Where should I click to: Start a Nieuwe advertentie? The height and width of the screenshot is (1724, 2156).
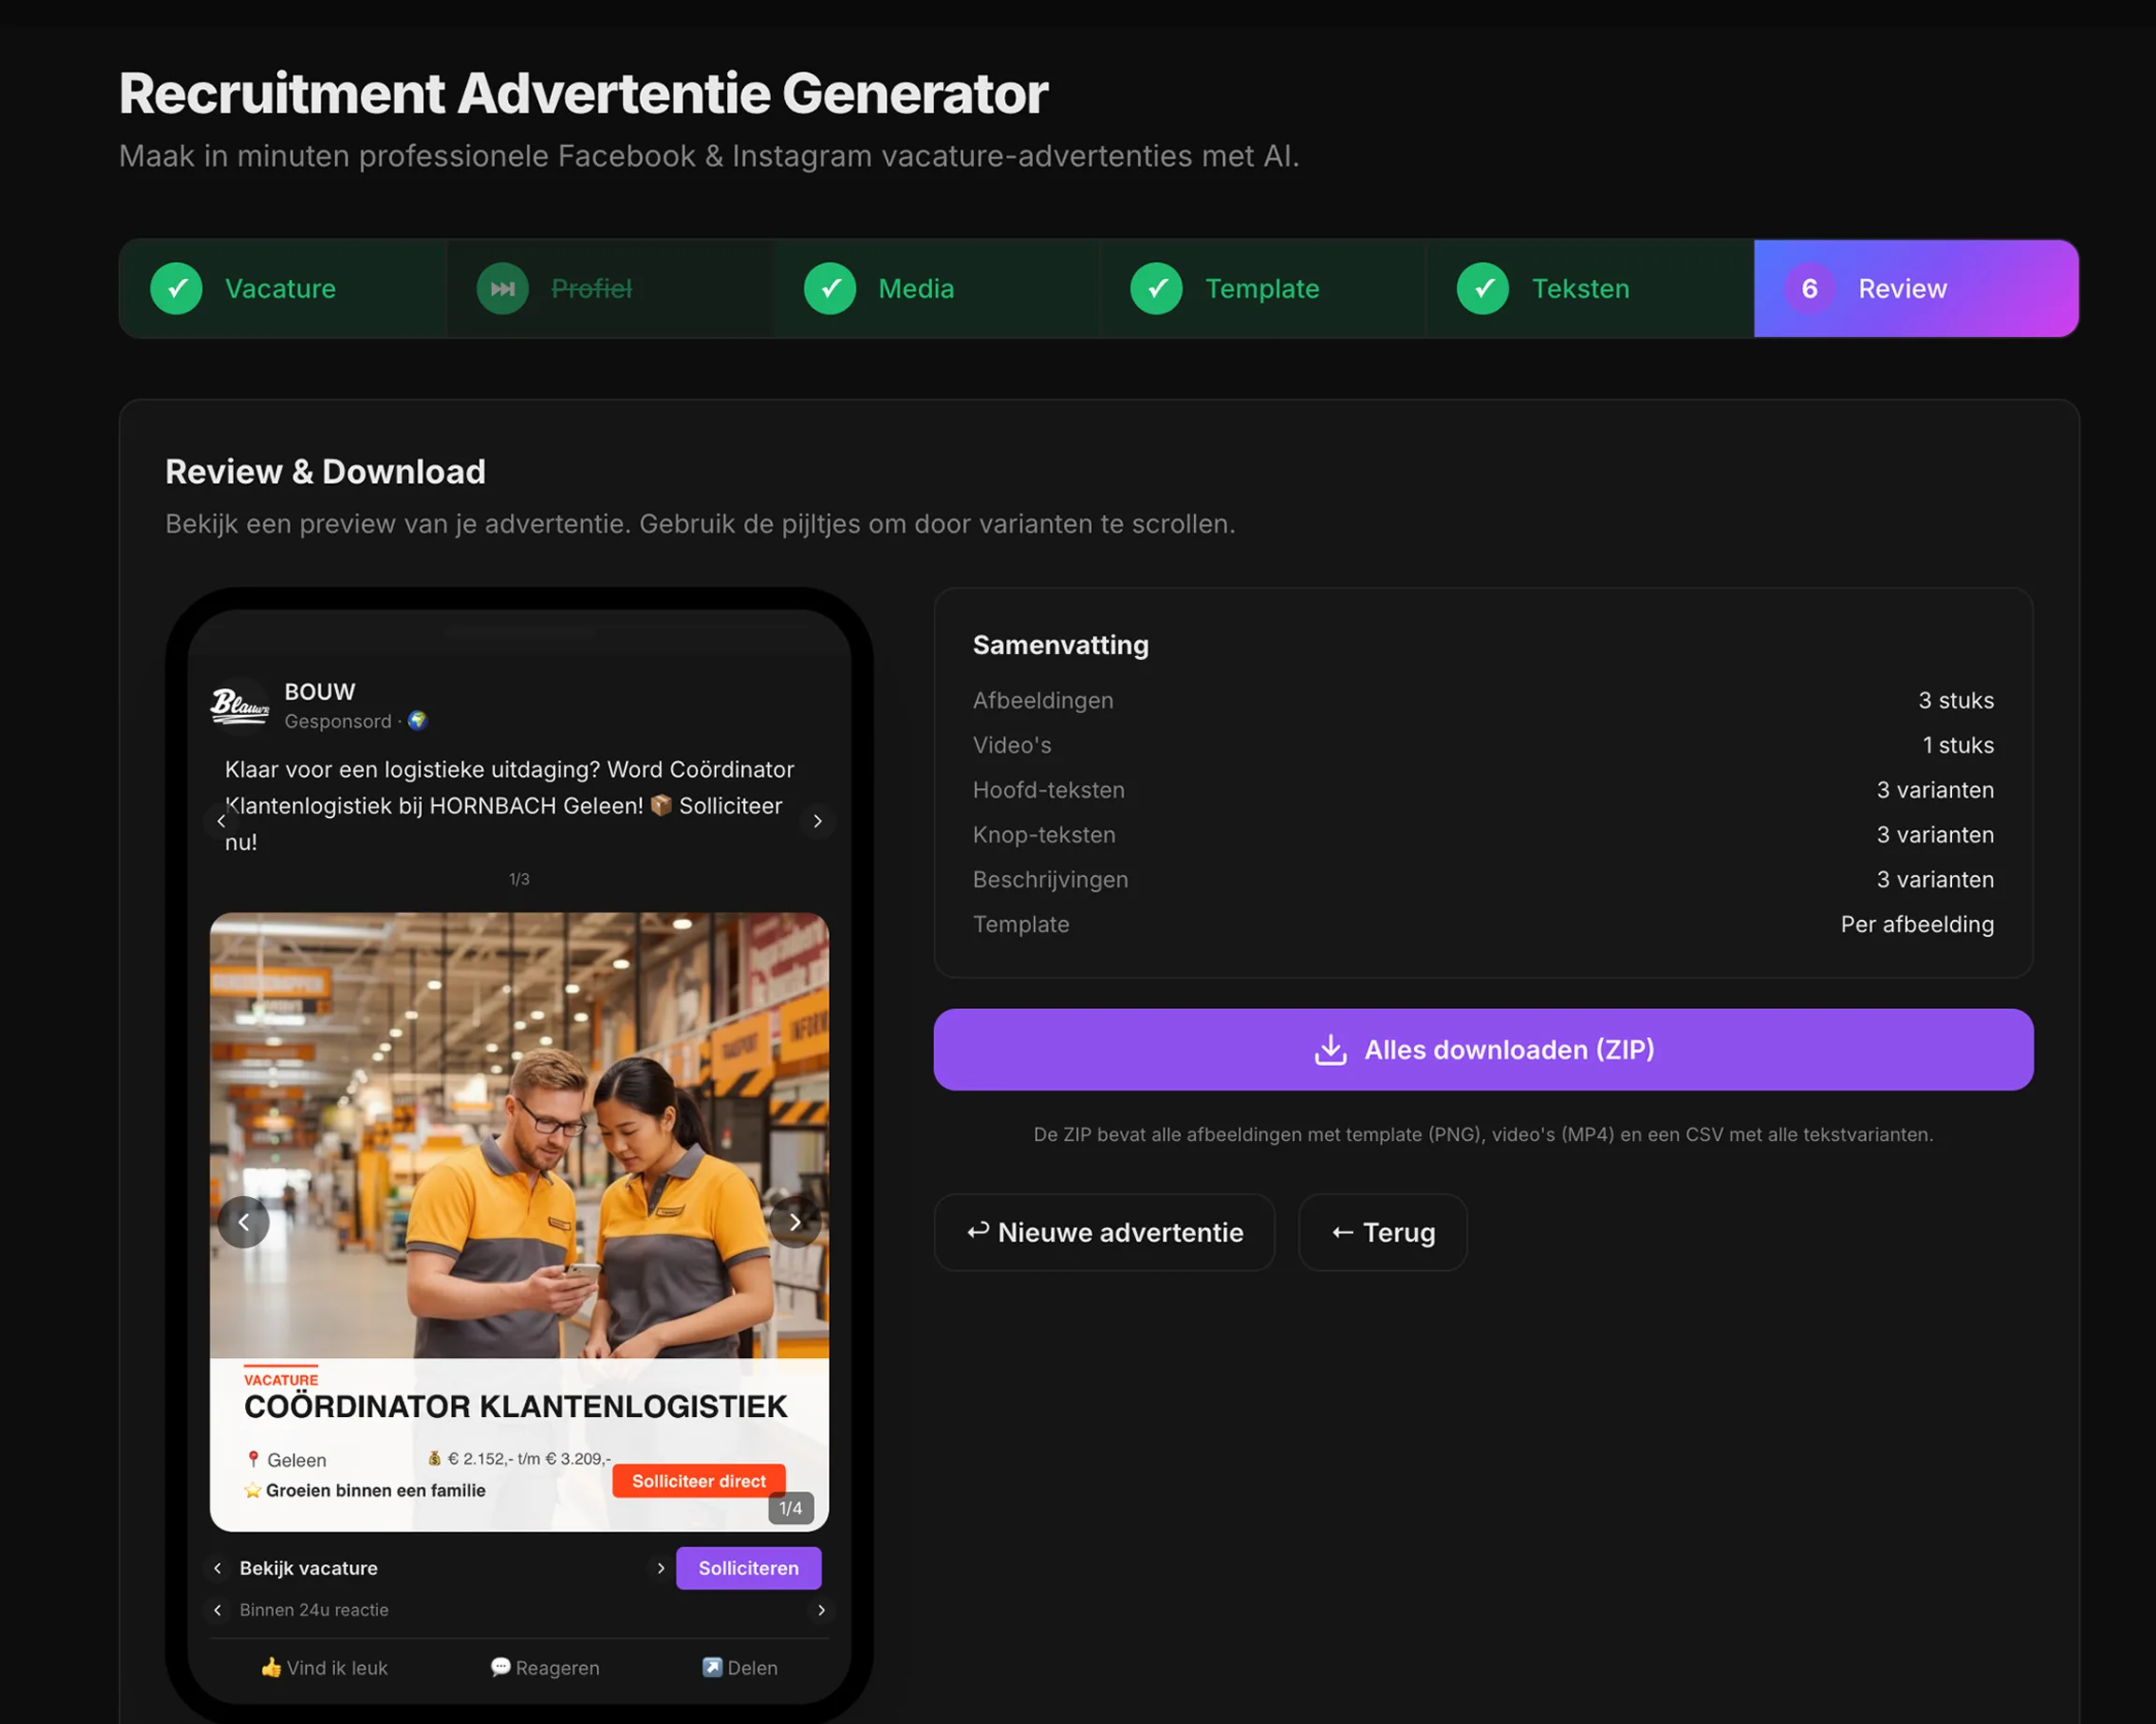(1104, 1232)
